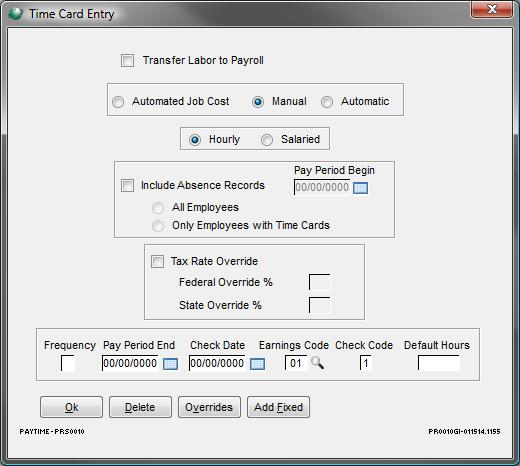The image size is (520, 466).
Task: Close the Time Card Entry window
Action: point(492,9)
